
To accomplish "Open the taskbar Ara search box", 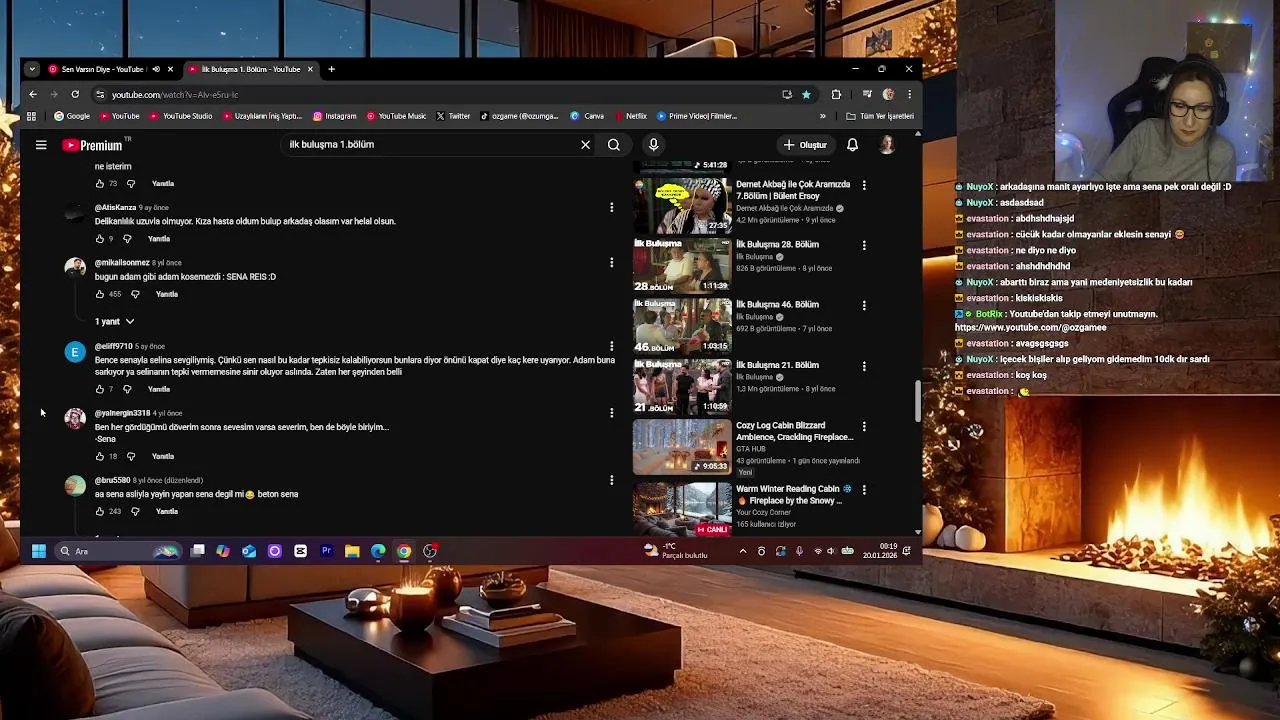I will pyautogui.click(x=118, y=551).
